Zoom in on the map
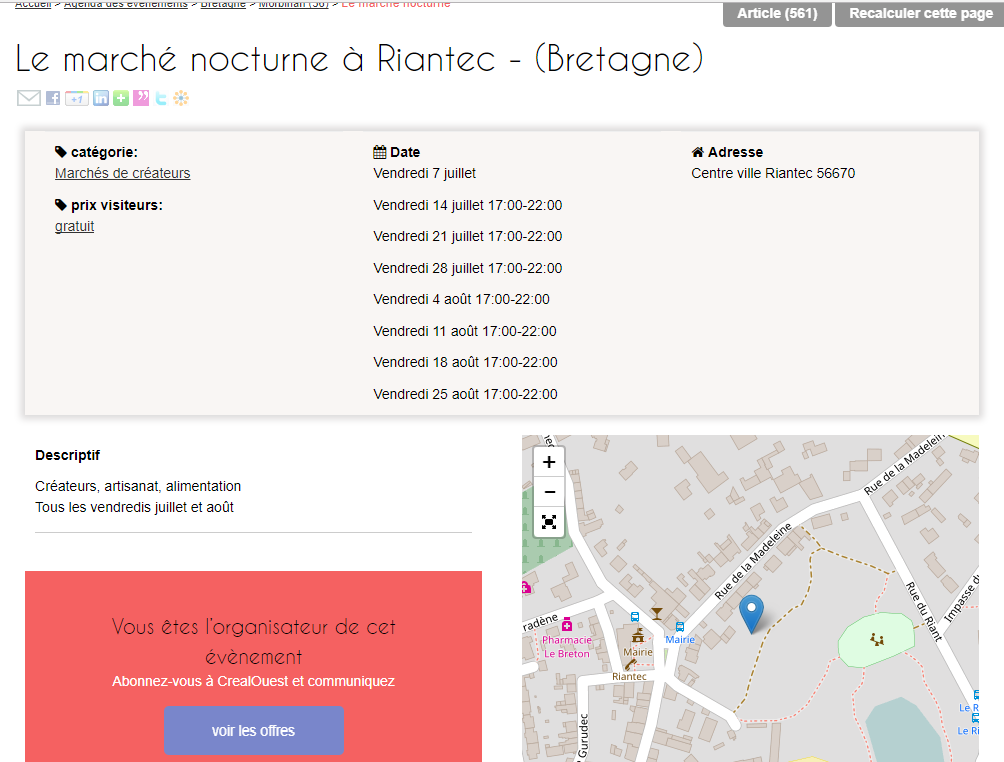 549,463
